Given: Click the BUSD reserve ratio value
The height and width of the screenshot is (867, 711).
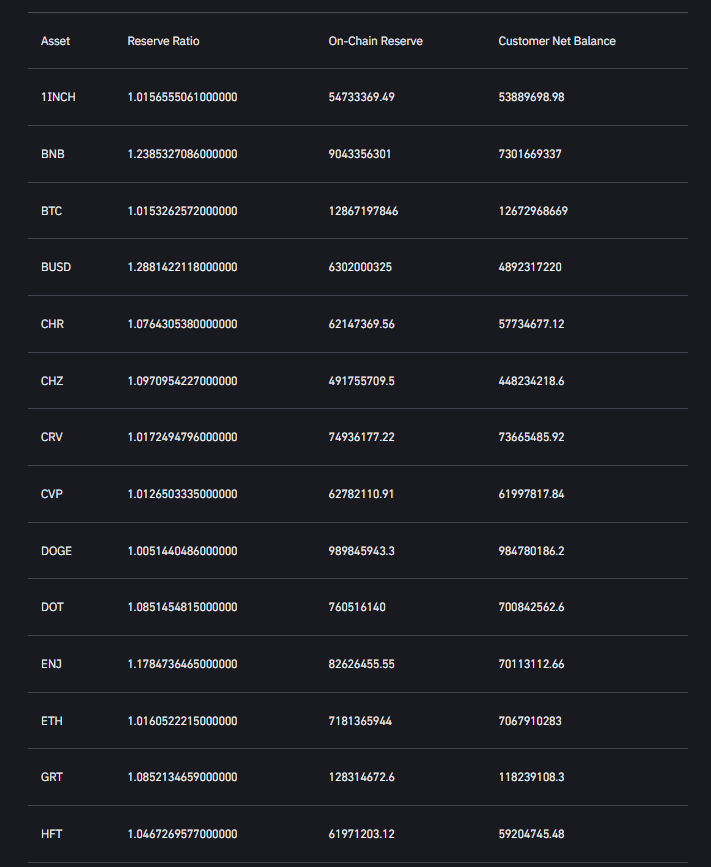Looking at the screenshot, I should pyautogui.click(x=182, y=267).
